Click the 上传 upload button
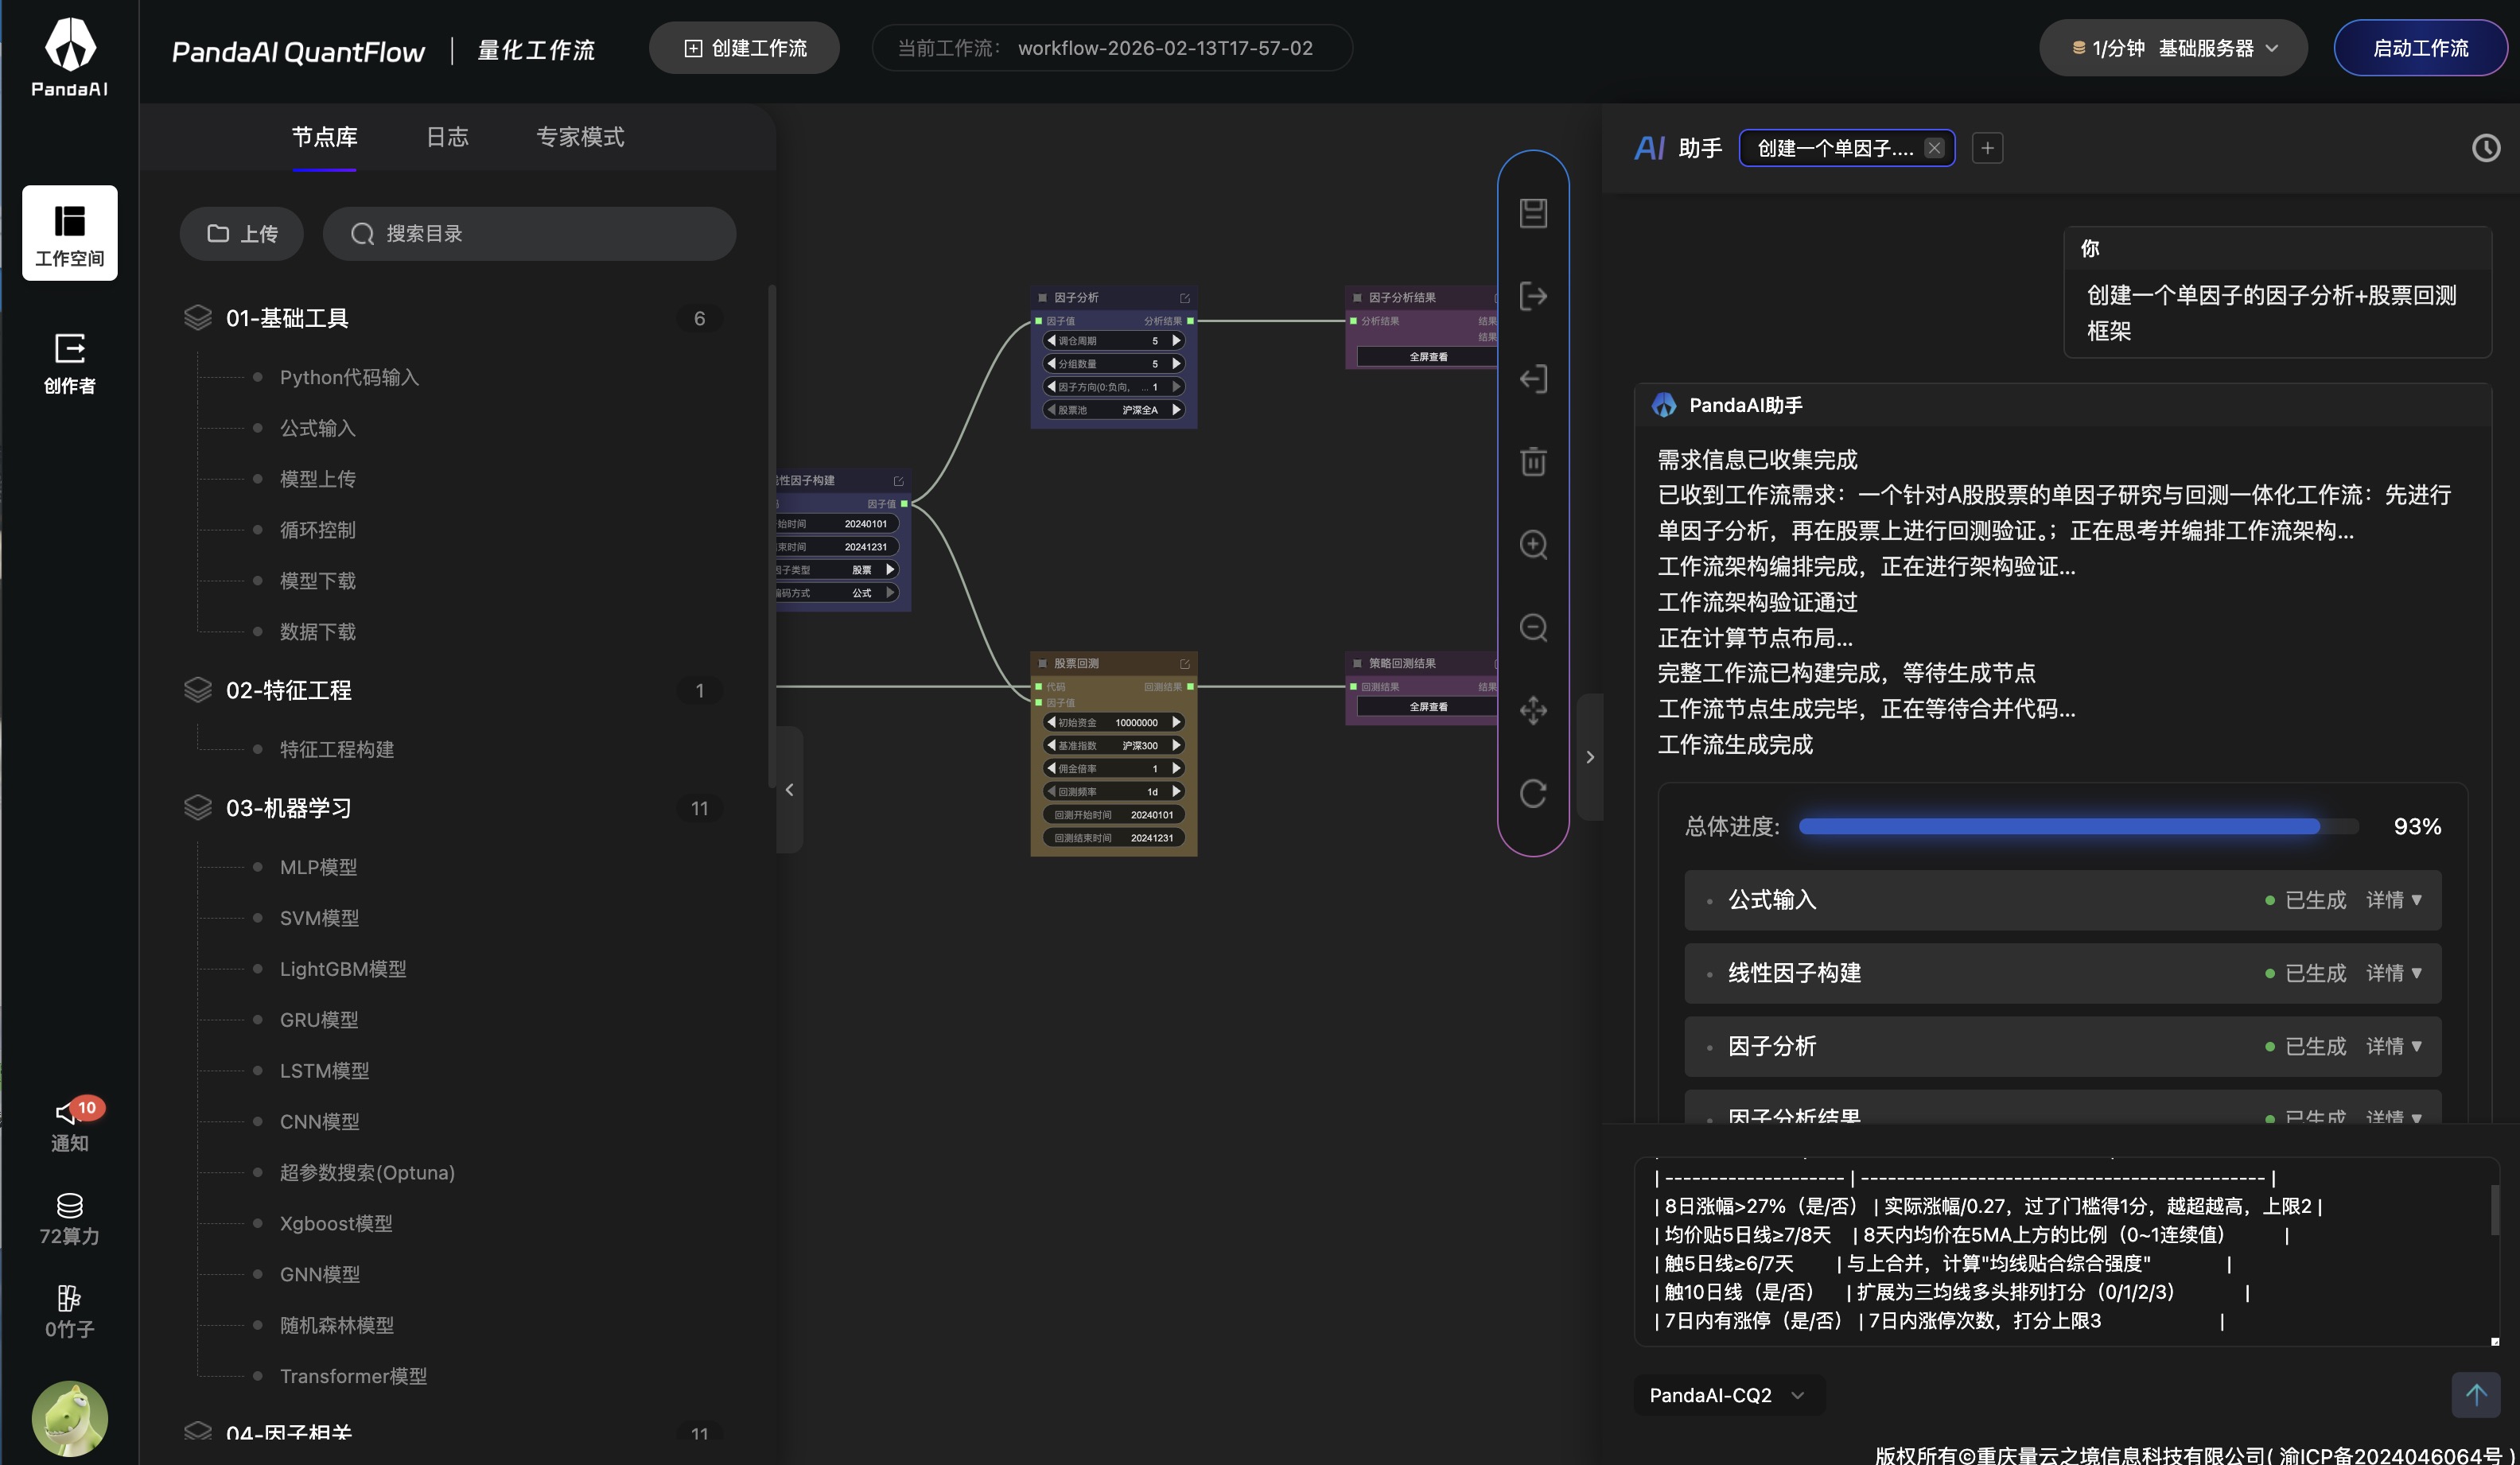This screenshot has width=2520, height=1465. (241, 234)
